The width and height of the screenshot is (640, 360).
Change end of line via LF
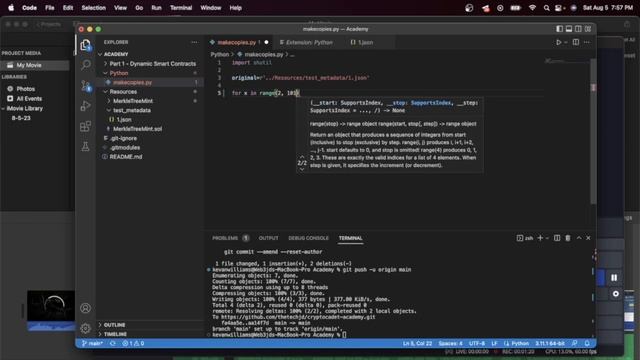tap(494, 343)
